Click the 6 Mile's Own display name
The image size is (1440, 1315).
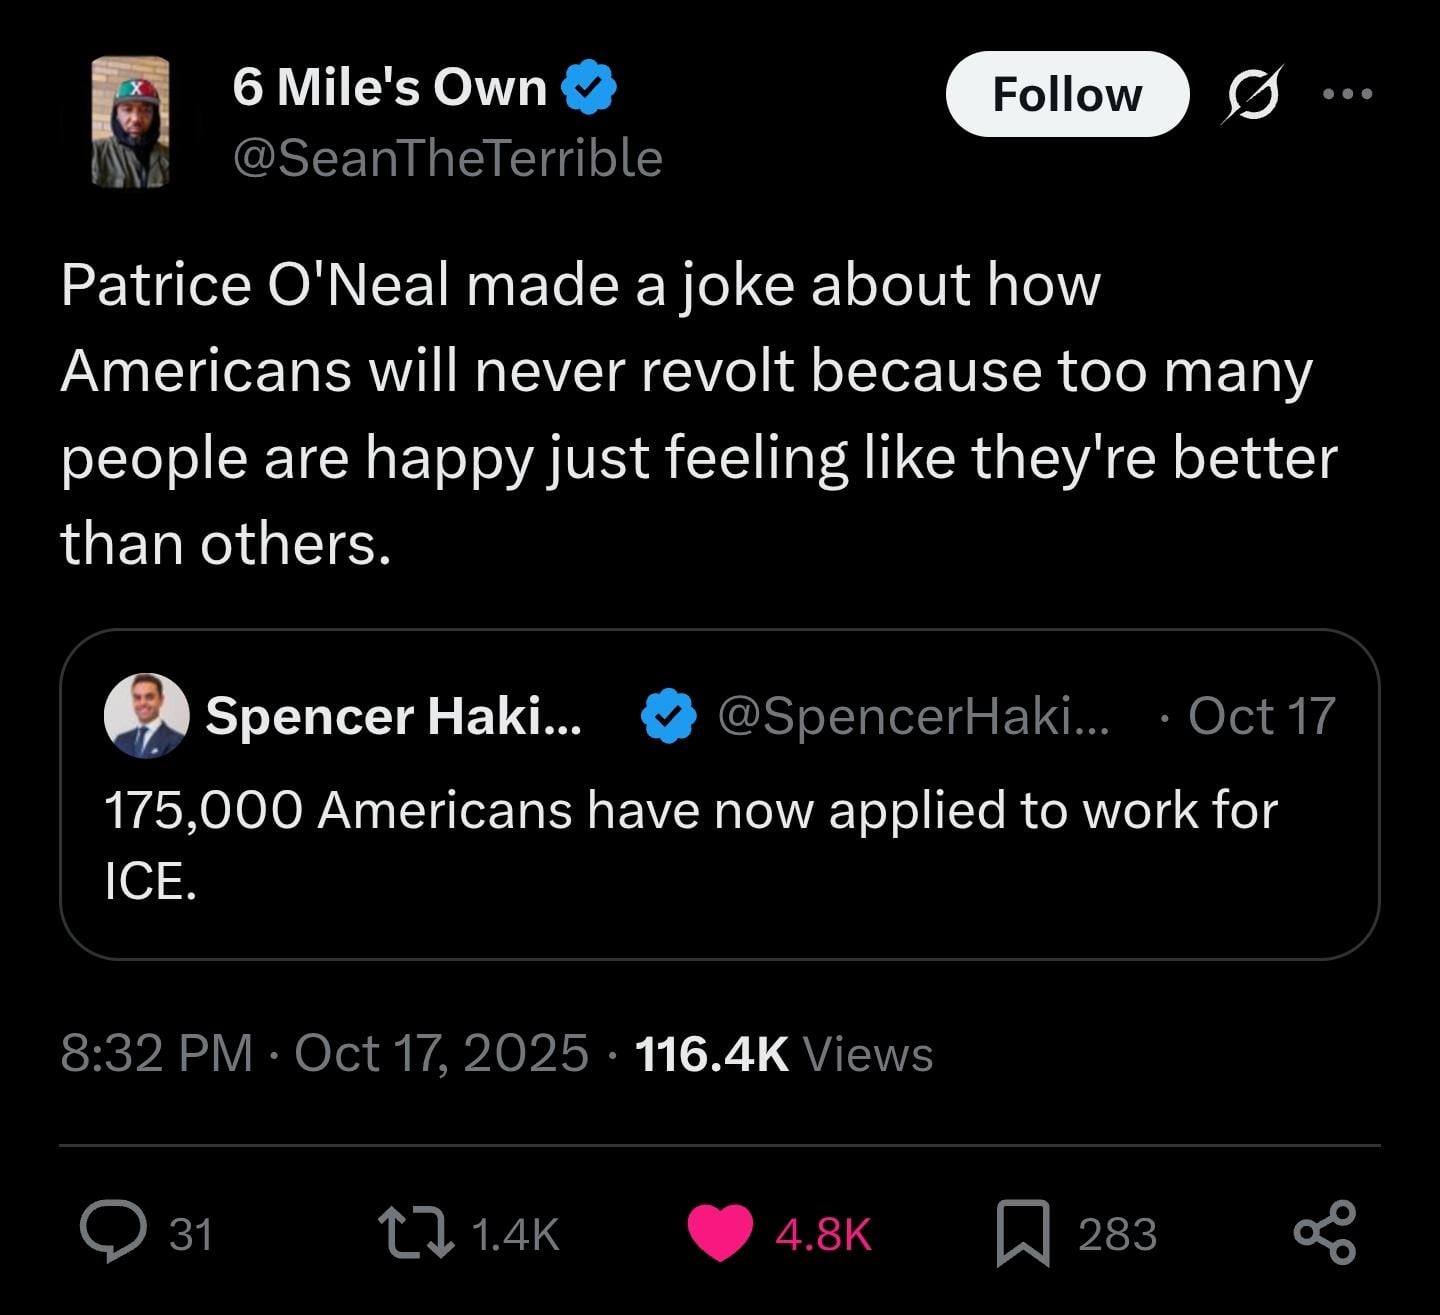pos(390,88)
